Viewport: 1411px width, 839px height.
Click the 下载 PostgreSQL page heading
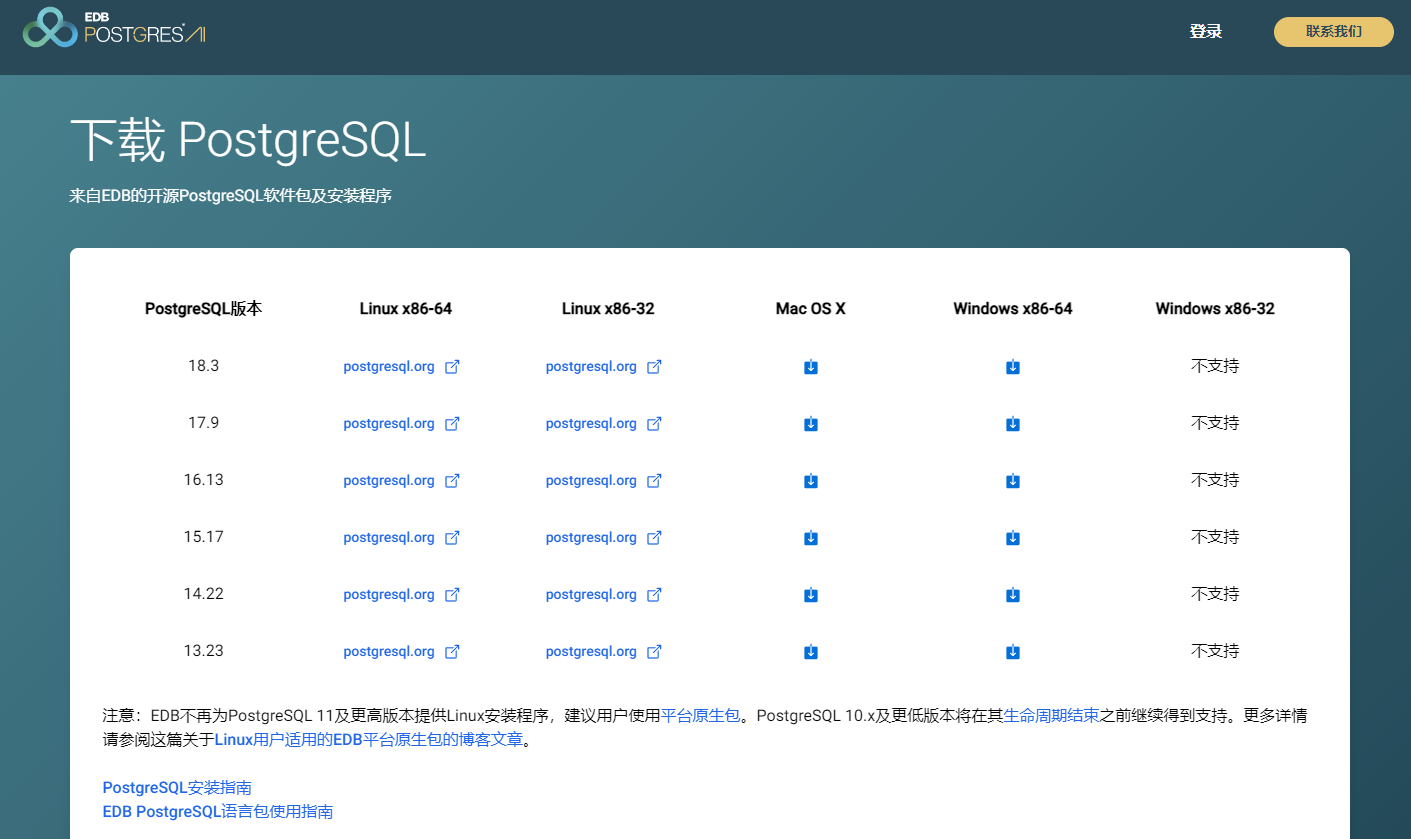click(x=248, y=141)
